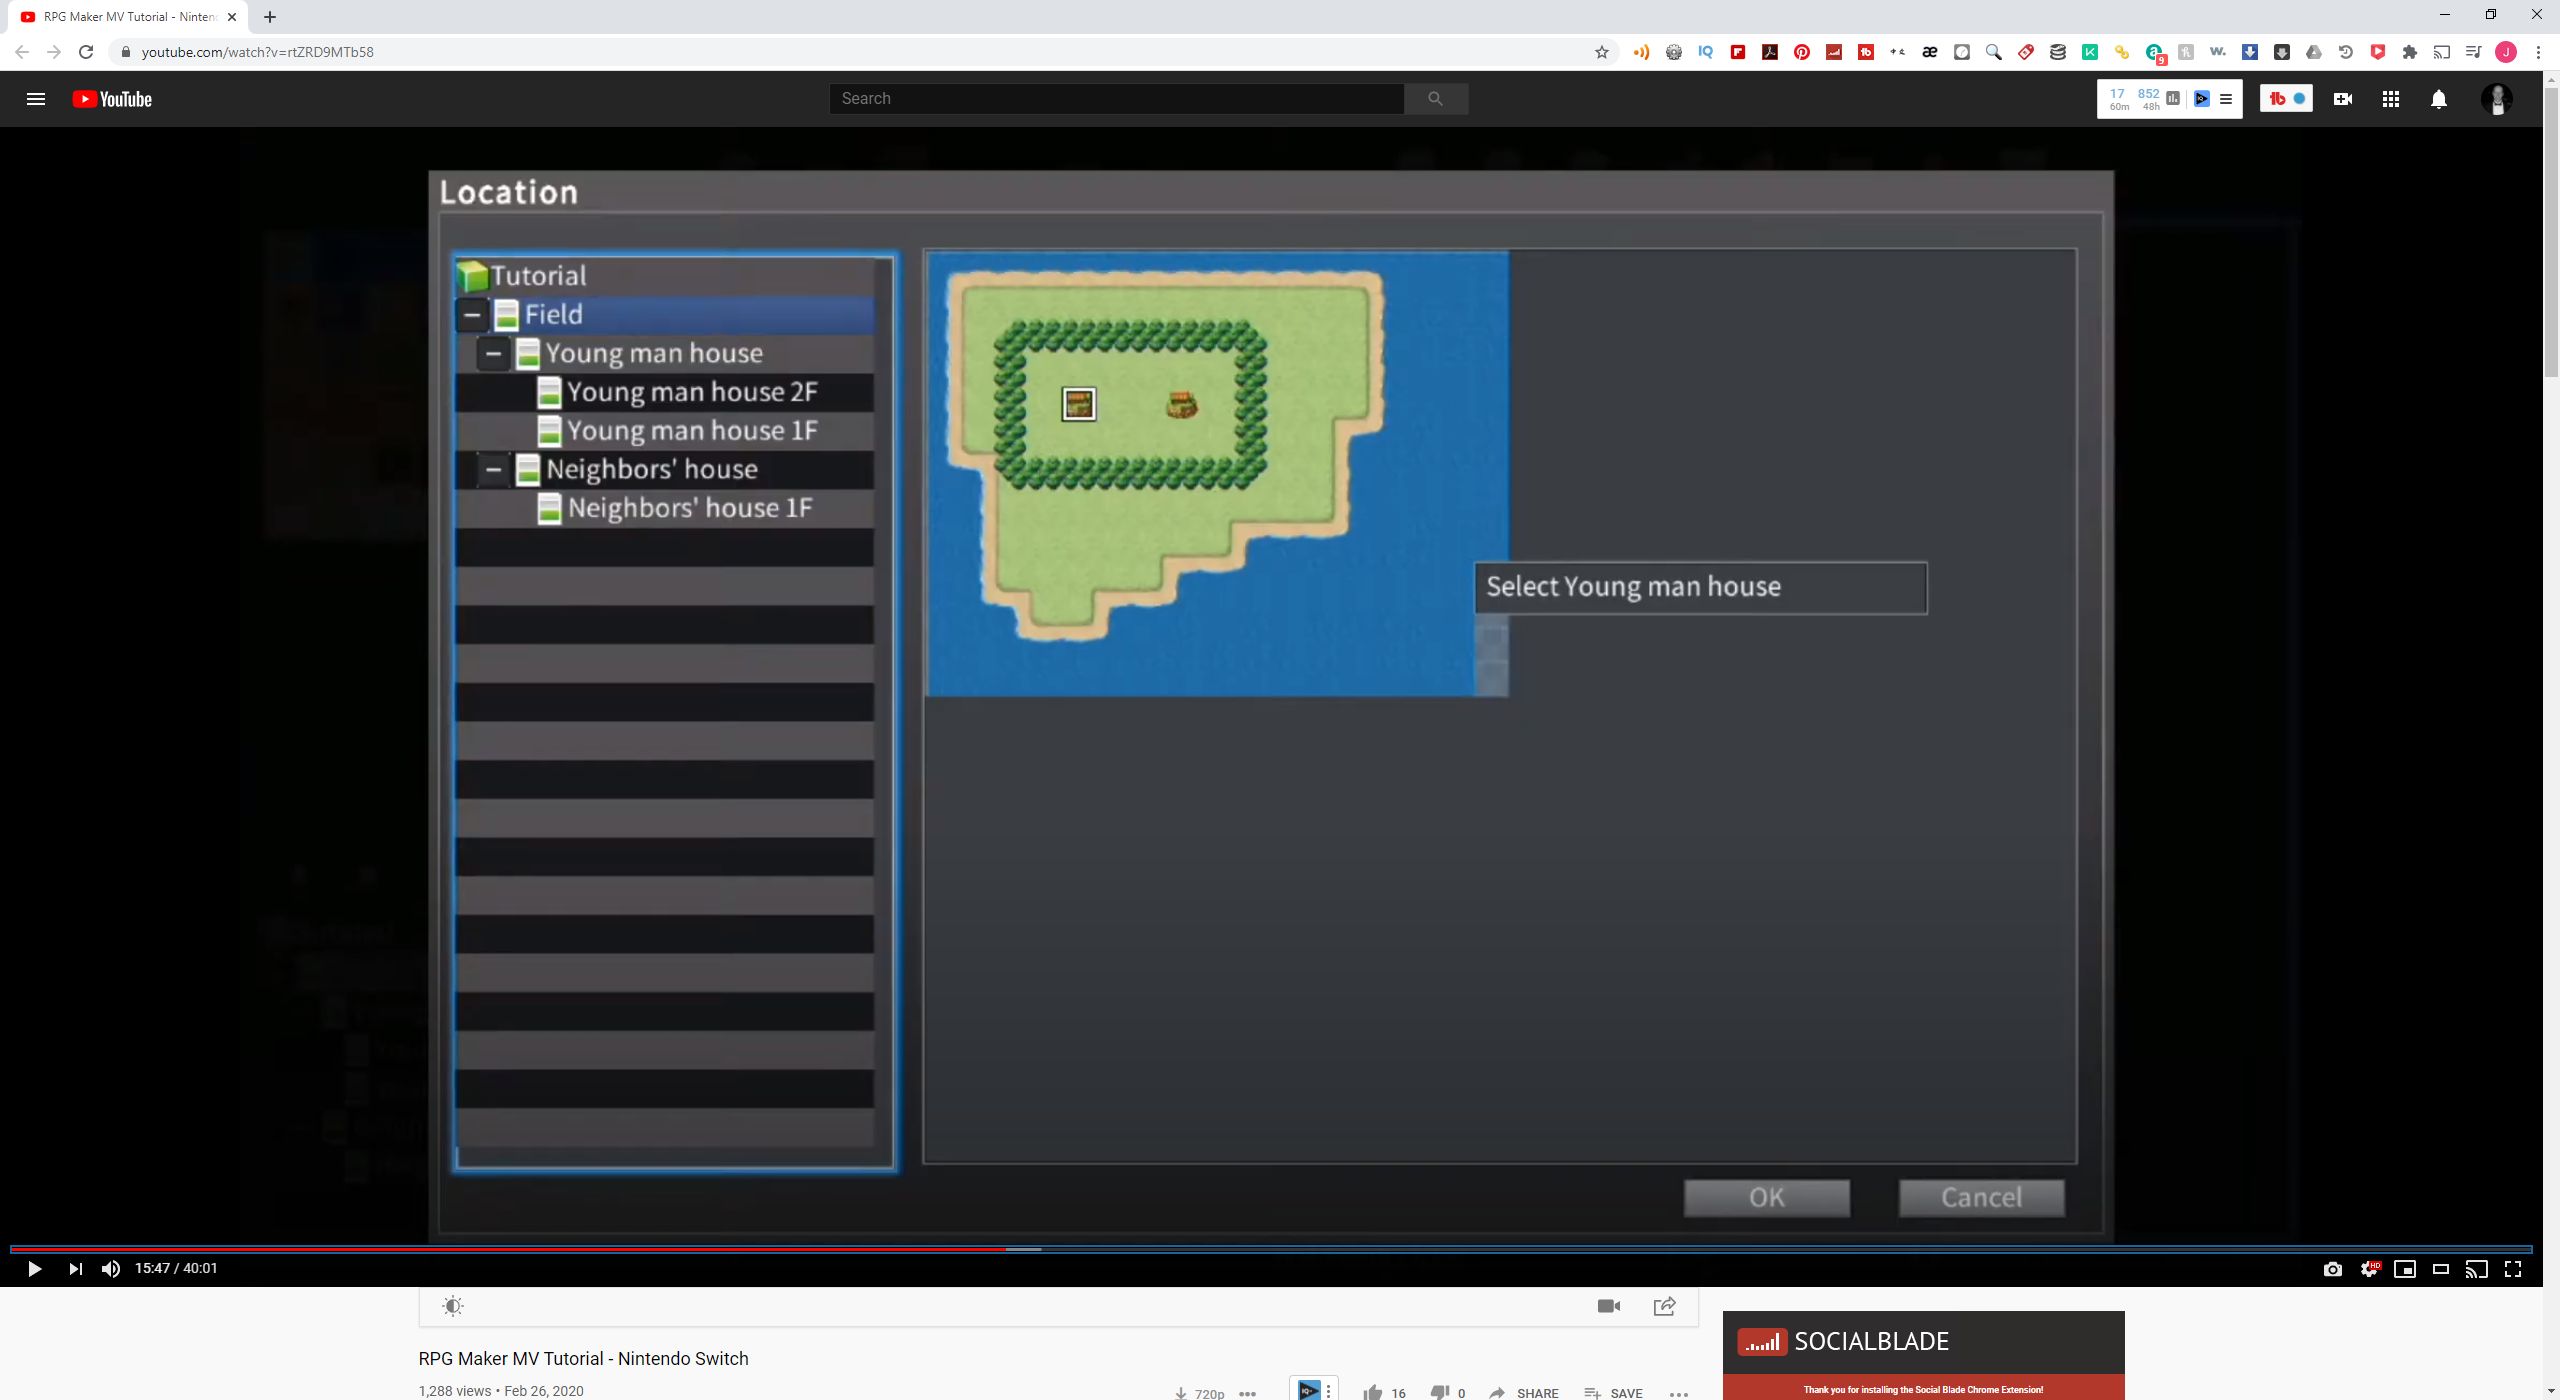Click the selected house tile on map
Screen dimensions: 2560x1400
[1079, 404]
